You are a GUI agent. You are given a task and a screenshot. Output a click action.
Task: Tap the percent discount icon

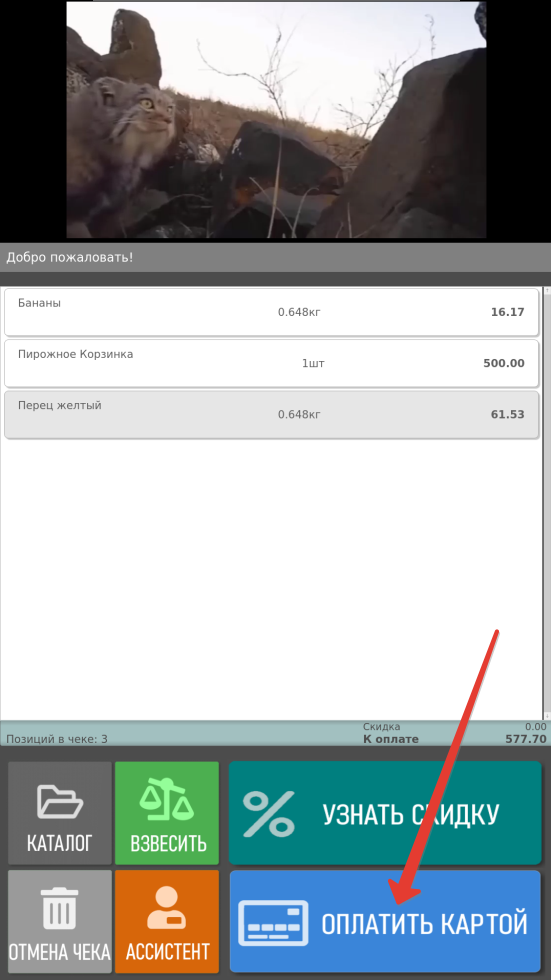269,813
